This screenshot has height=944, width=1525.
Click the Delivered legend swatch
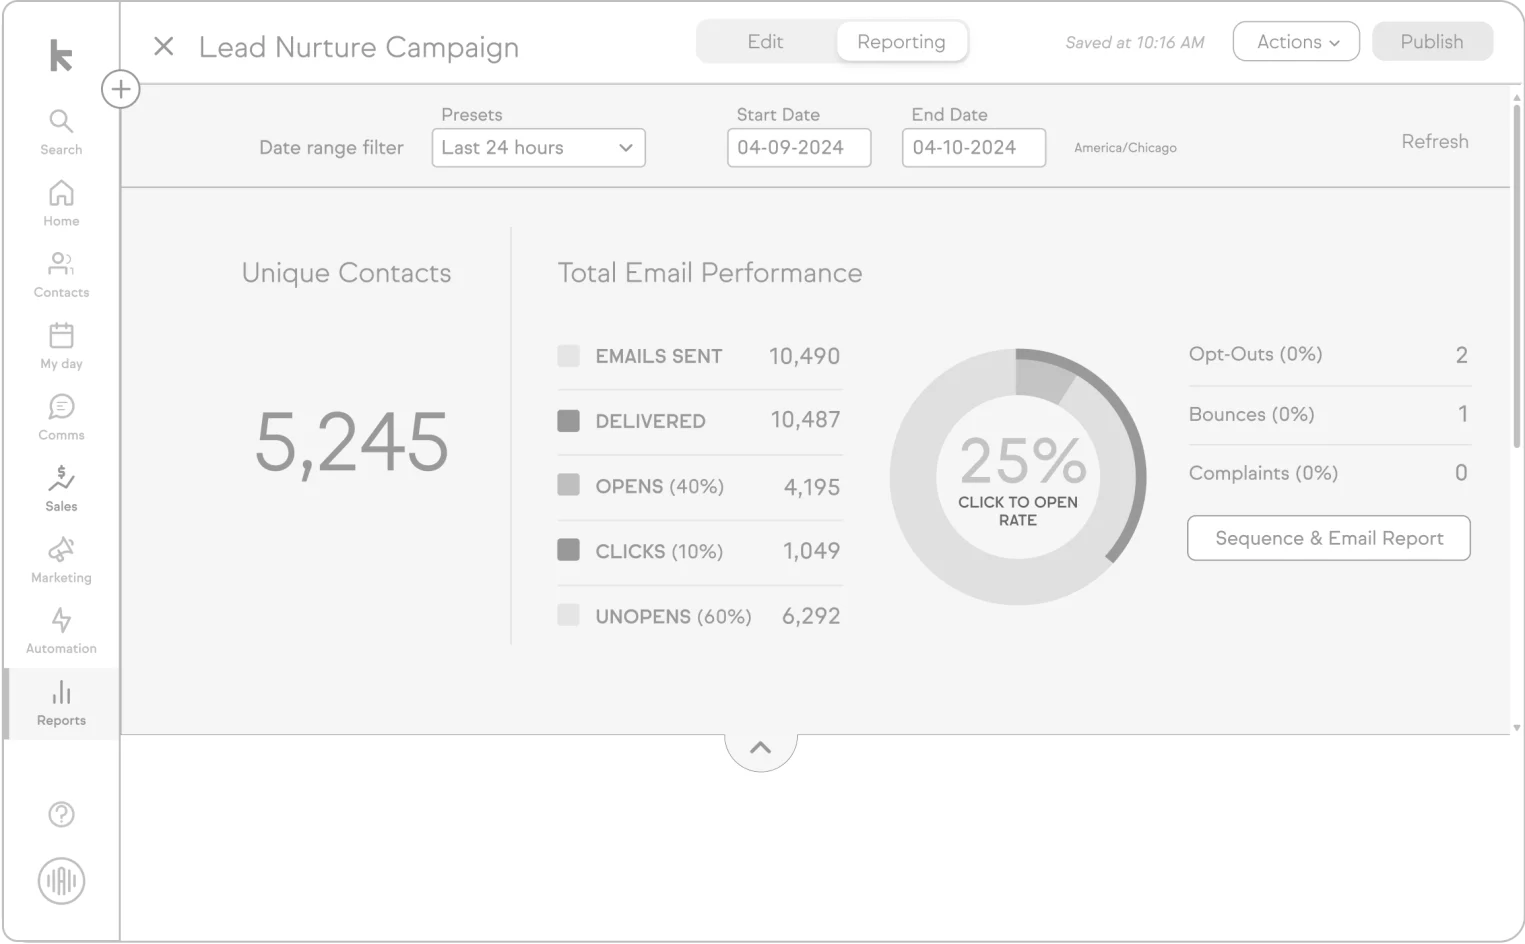pyautogui.click(x=569, y=420)
